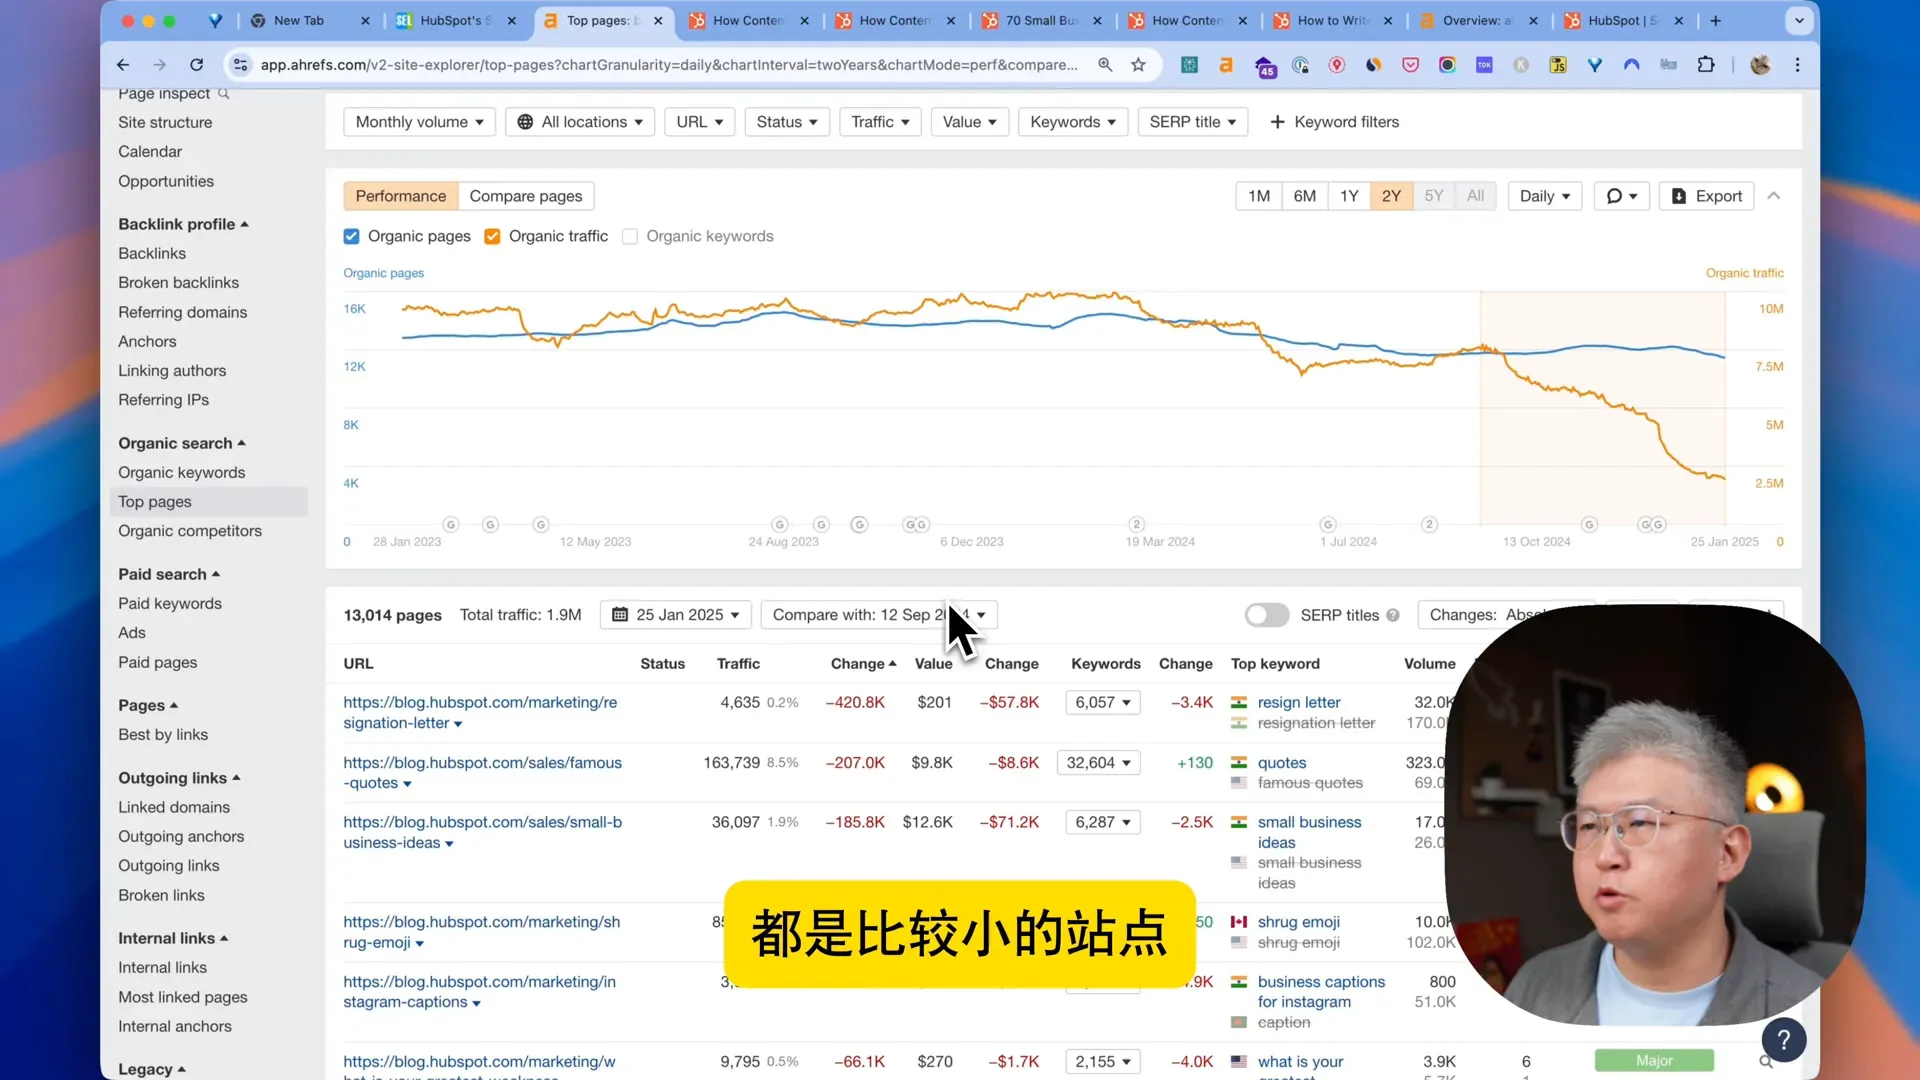Select 1M time range
The height and width of the screenshot is (1080, 1920).
click(1259, 196)
